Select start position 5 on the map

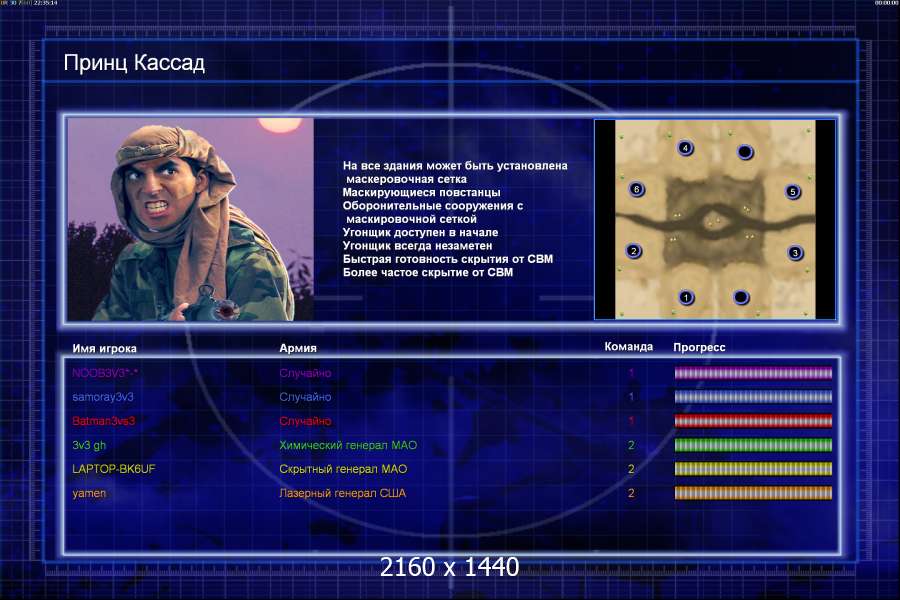[x=793, y=192]
